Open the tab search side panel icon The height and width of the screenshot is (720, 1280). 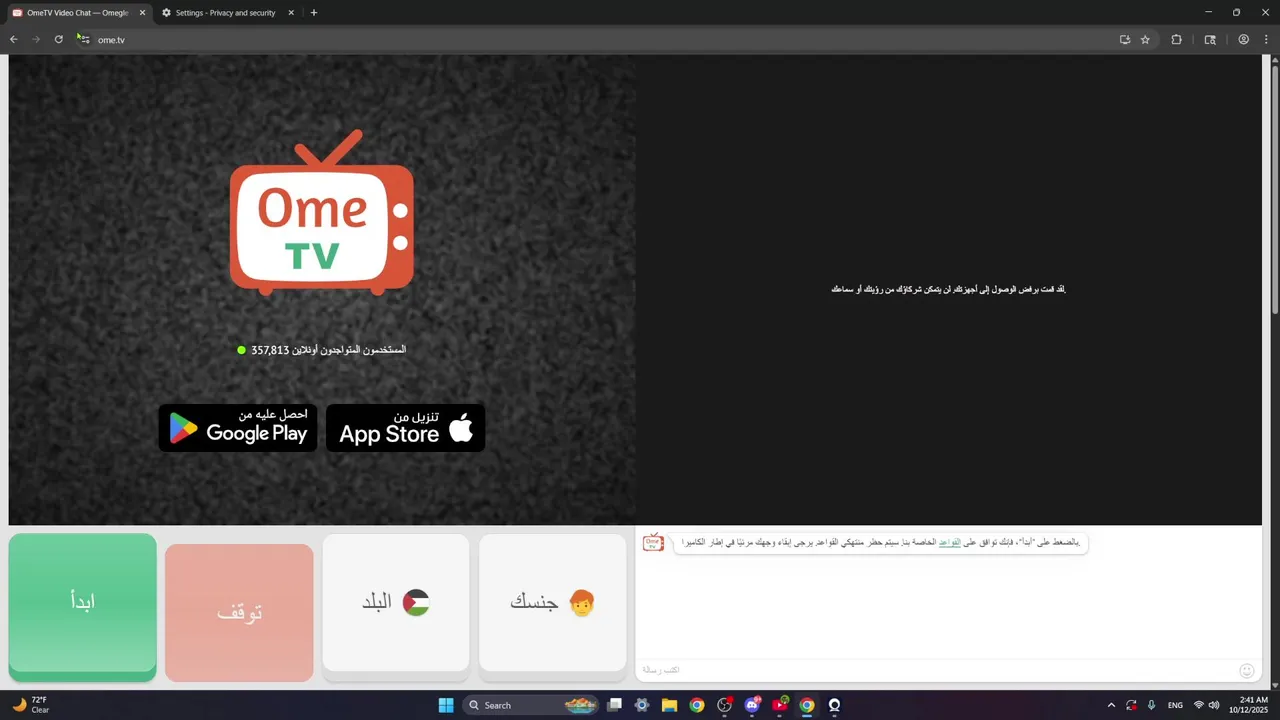pyautogui.click(x=1210, y=40)
